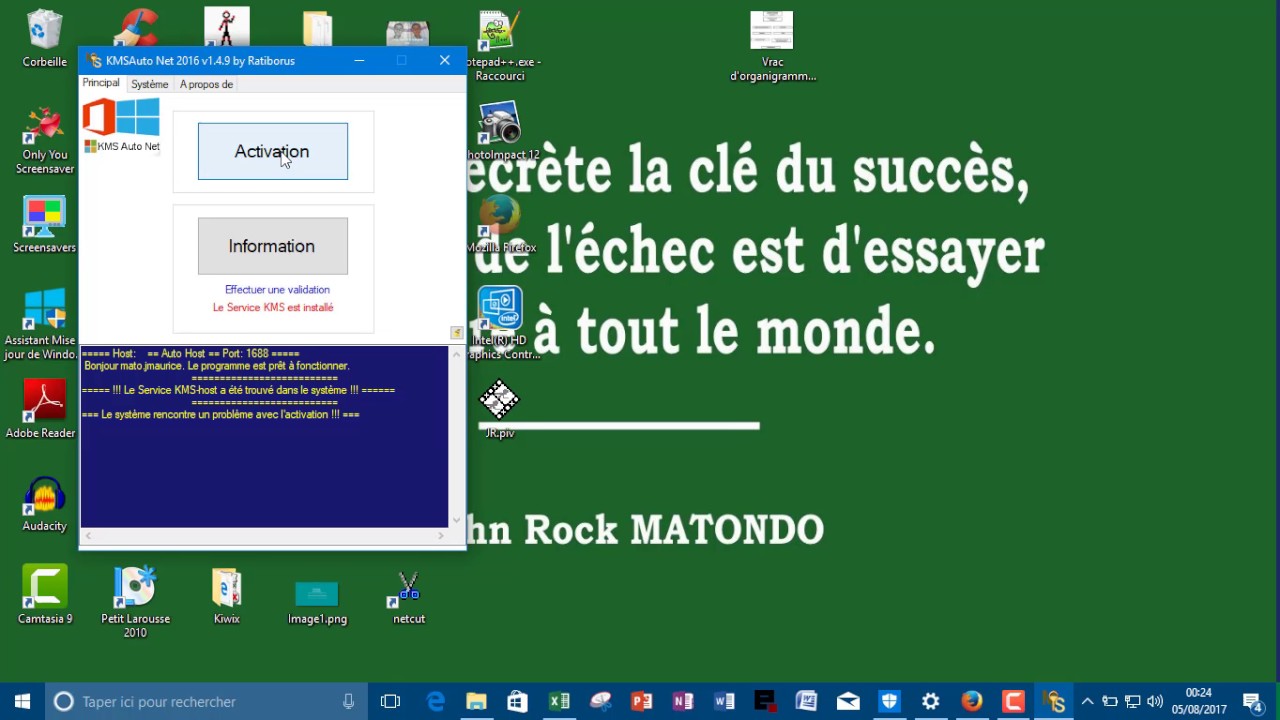
Task: Select the JR.piv desktop file
Action: tap(499, 408)
